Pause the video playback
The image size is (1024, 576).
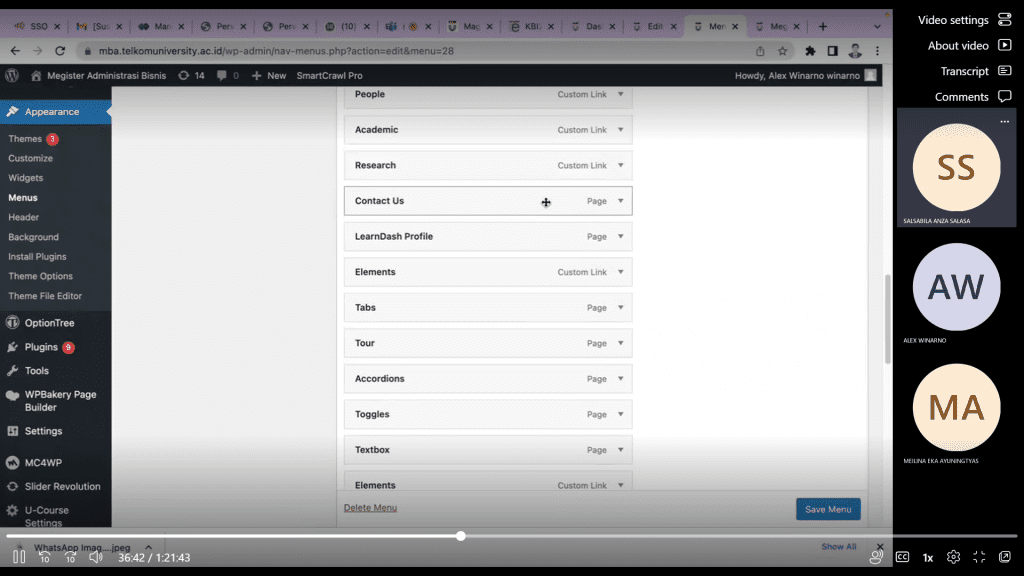click(x=19, y=557)
